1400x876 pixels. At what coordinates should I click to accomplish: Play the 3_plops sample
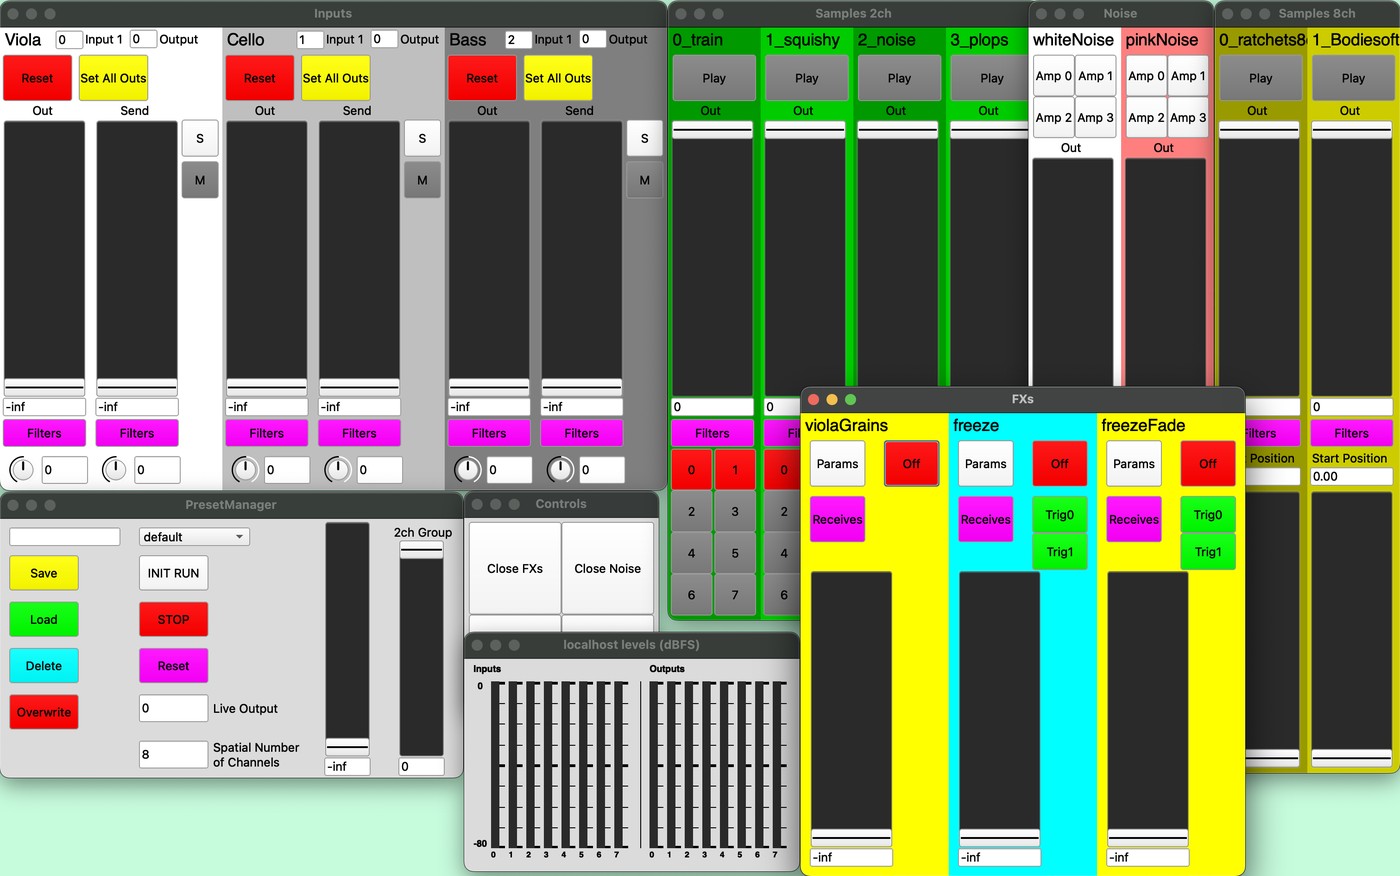(992, 78)
